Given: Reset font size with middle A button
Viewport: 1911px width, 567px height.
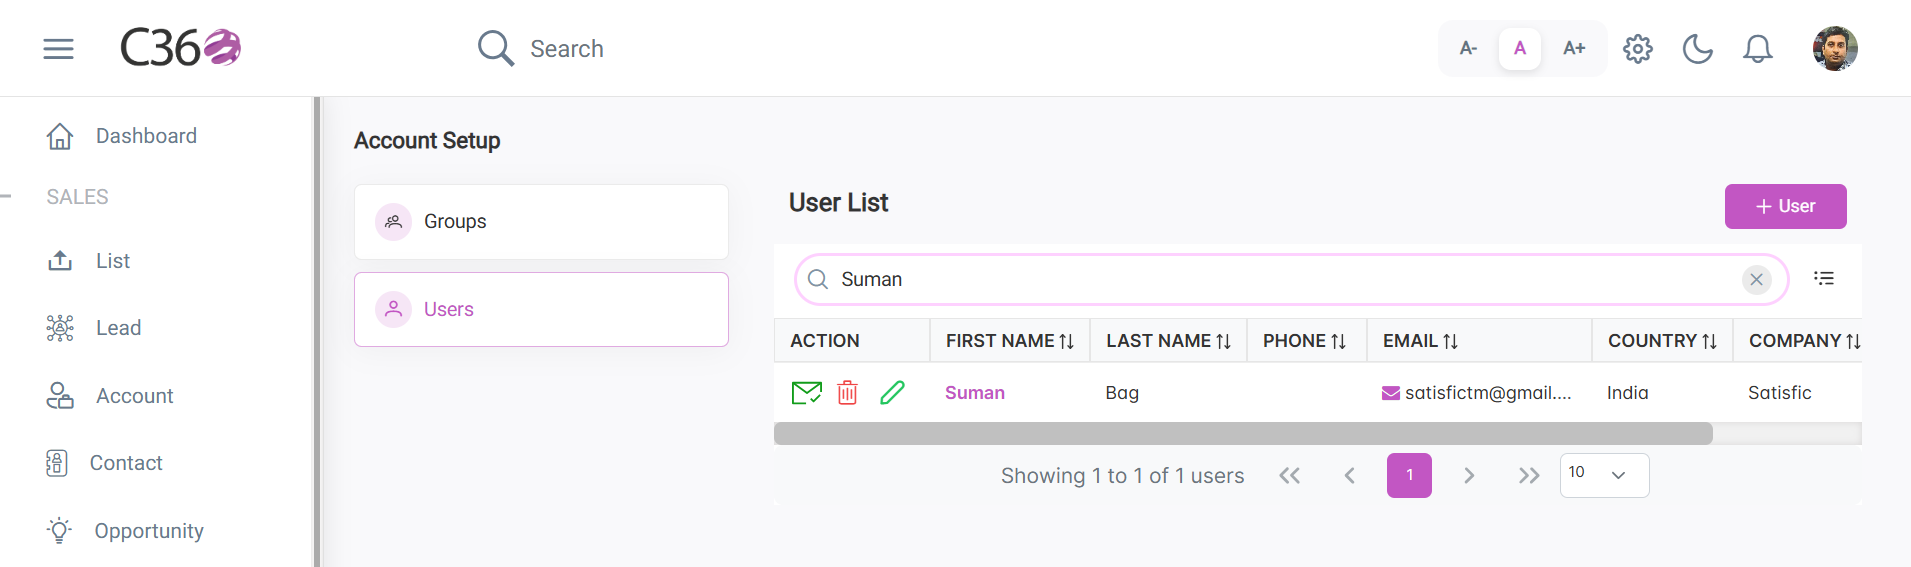Looking at the screenshot, I should [1520, 48].
